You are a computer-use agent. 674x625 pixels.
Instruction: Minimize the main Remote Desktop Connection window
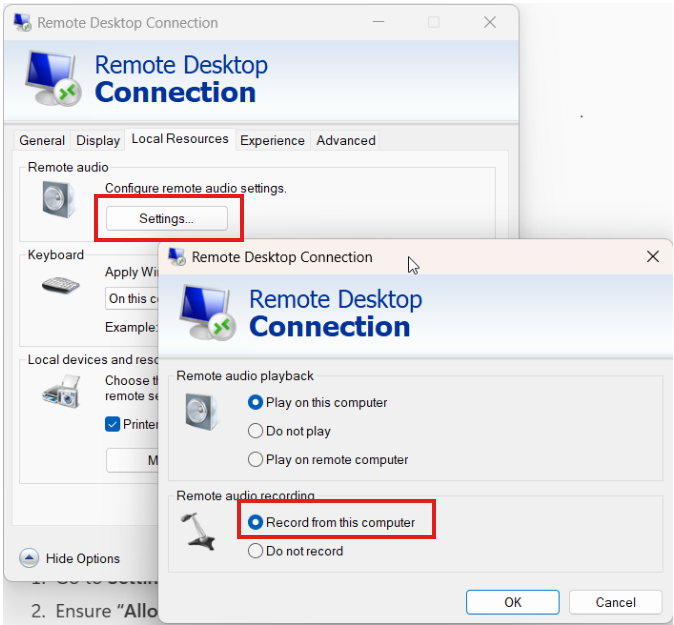pyautogui.click(x=378, y=22)
